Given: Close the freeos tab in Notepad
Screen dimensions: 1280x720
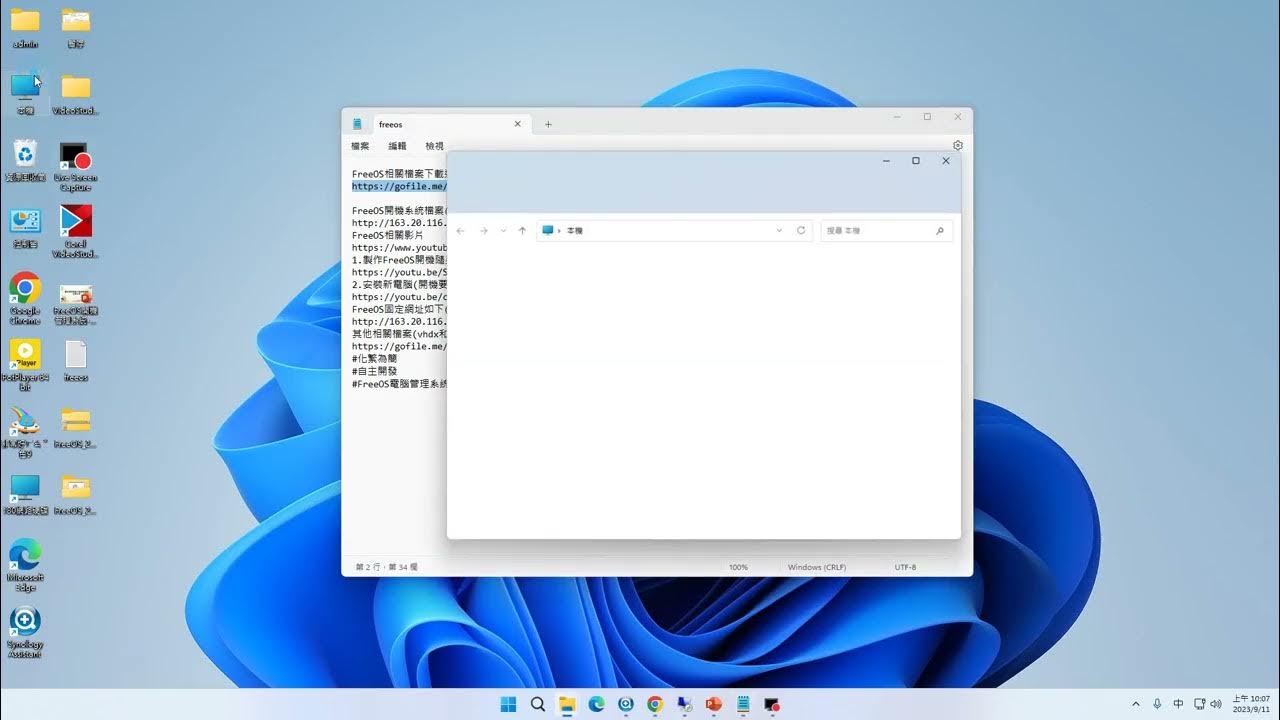Looking at the screenshot, I should pyautogui.click(x=517, y=124).
